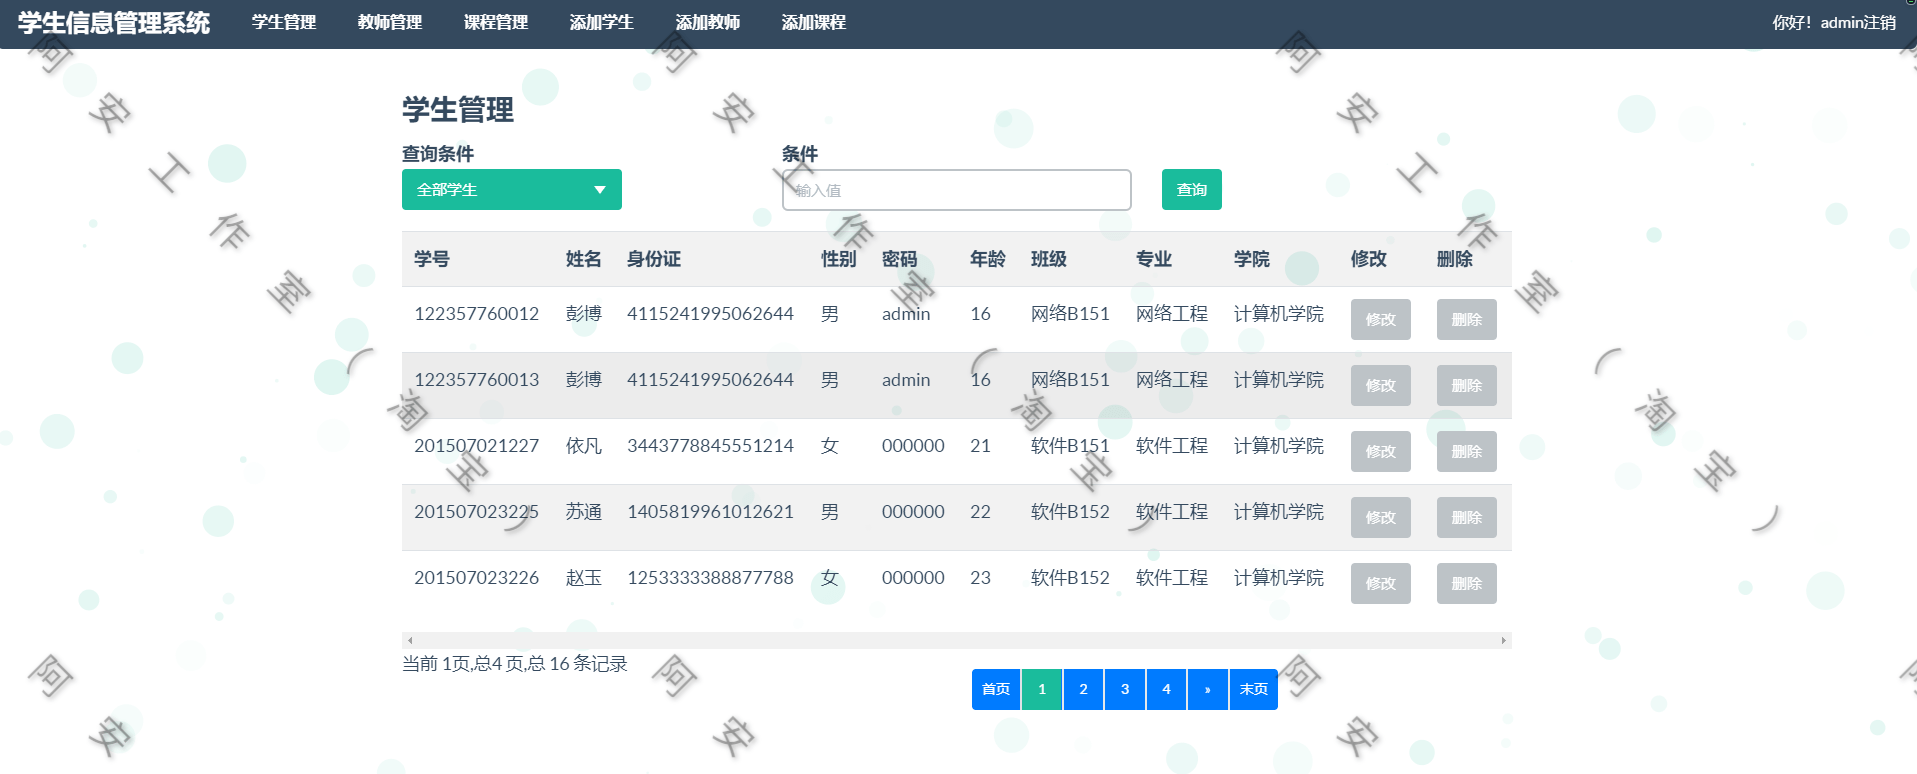
Task: Go to pagination page 3
Action: point(1125,690)
